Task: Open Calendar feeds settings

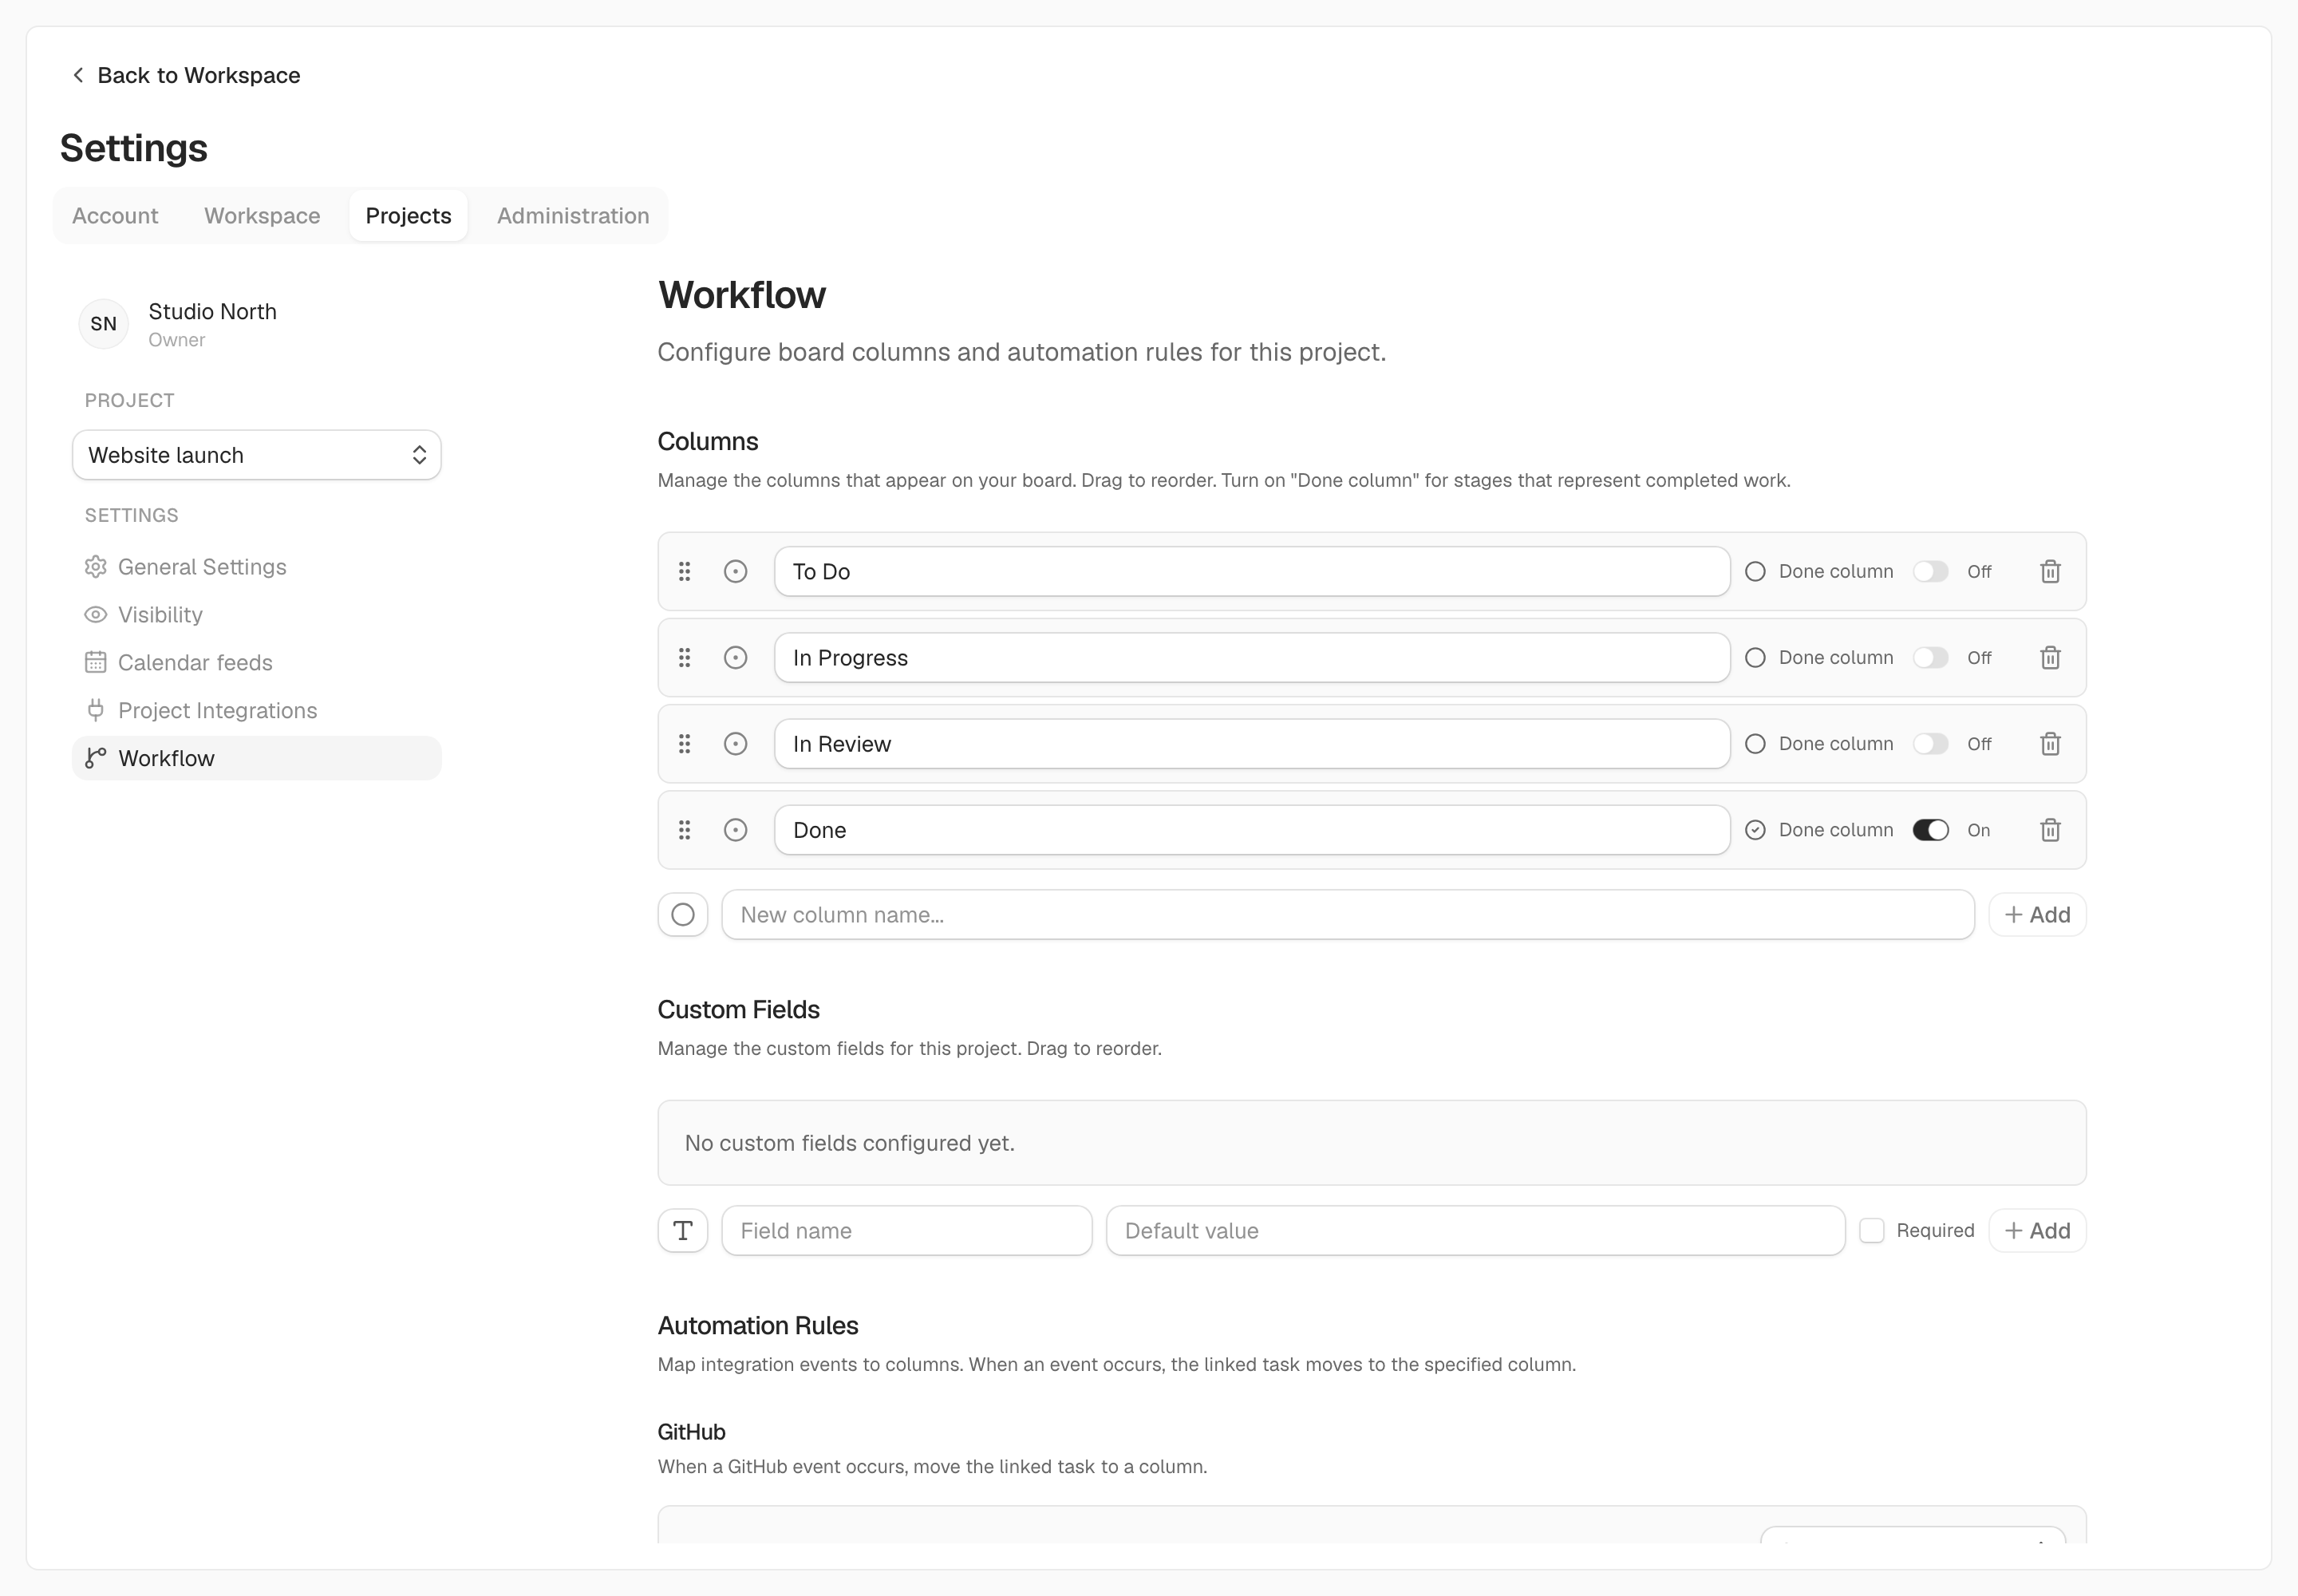Action: (256, 662)
